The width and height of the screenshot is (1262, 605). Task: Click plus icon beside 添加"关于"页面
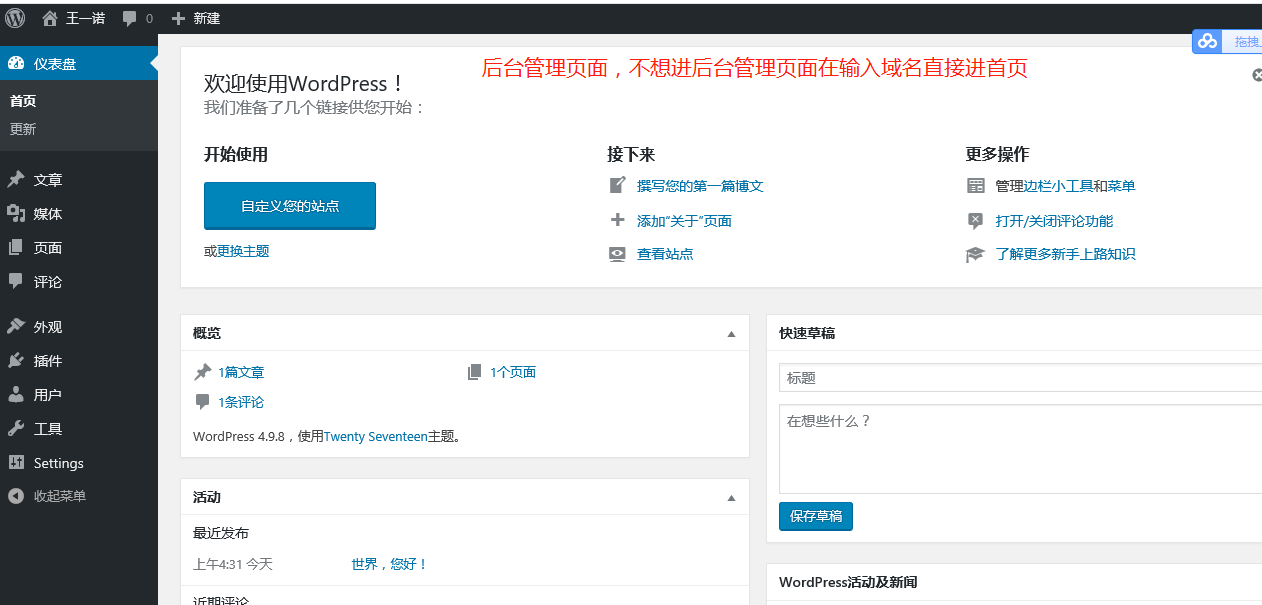click(617, 220)
